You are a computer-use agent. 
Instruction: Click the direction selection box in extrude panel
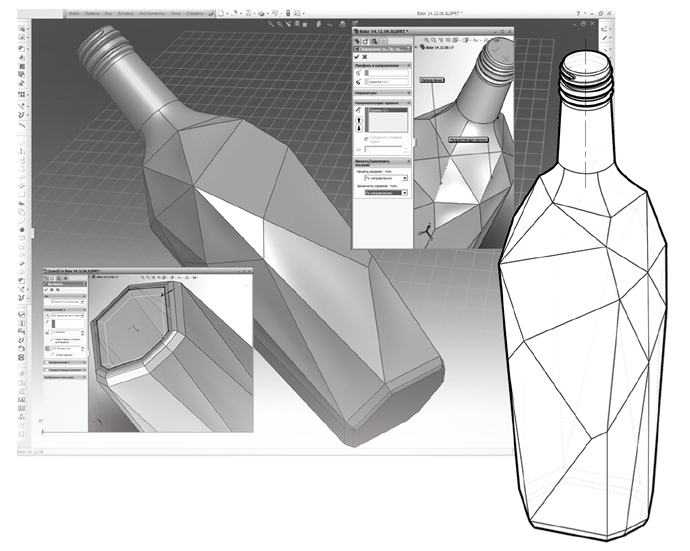[x=68, y=324]
